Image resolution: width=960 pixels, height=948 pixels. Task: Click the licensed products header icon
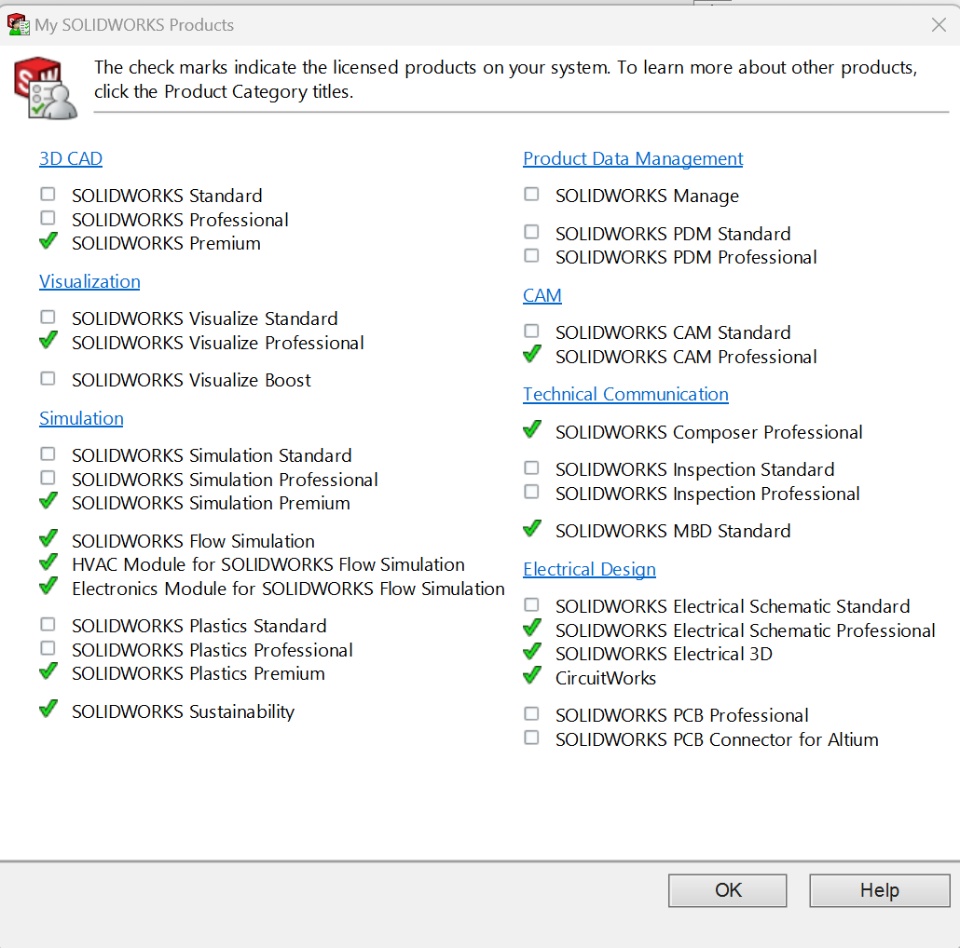(x=45, y=90)
